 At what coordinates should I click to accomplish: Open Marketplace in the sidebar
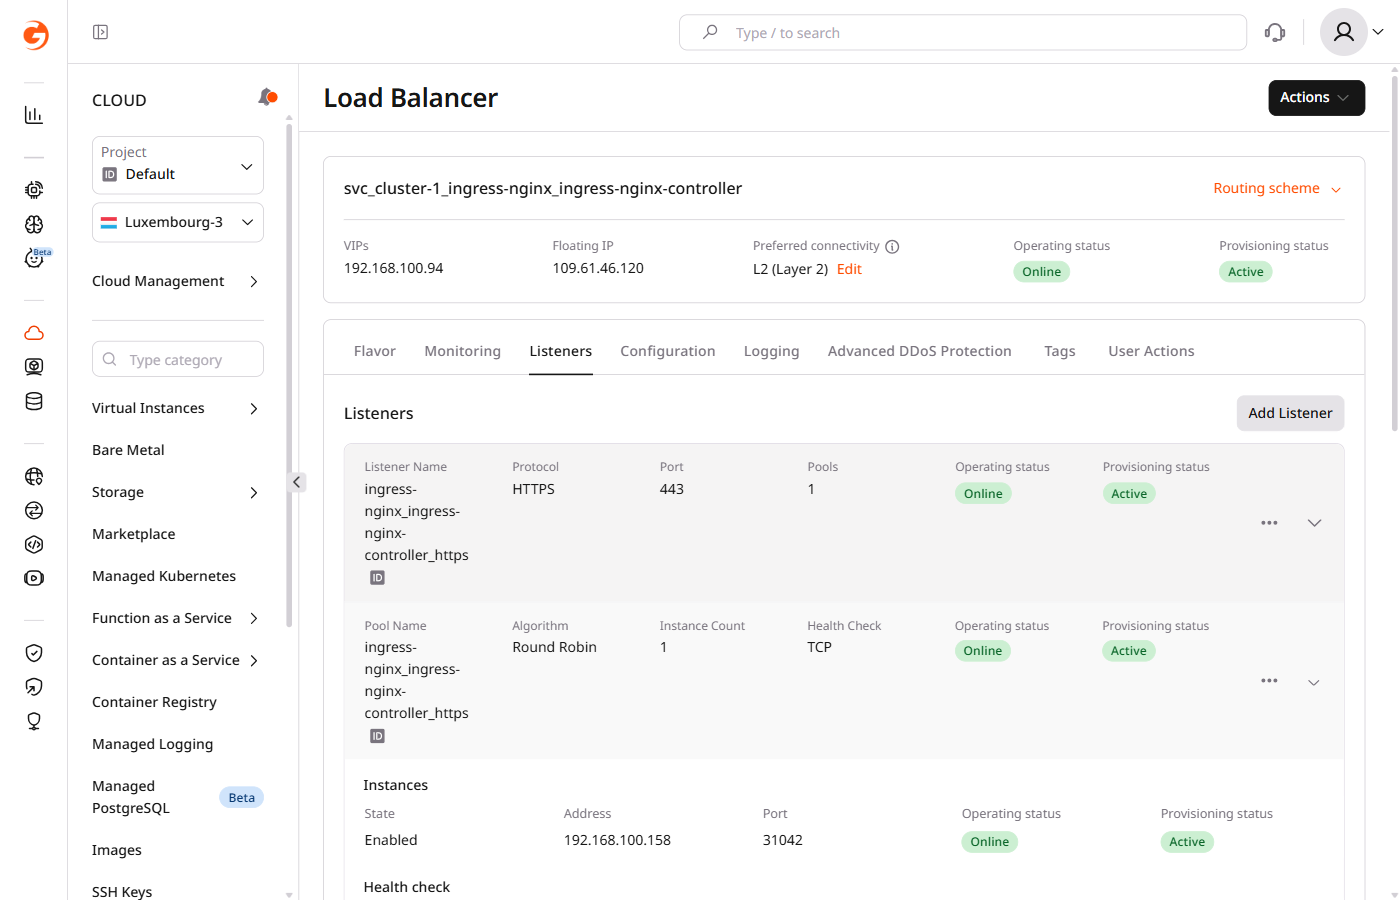click(134, 534)
